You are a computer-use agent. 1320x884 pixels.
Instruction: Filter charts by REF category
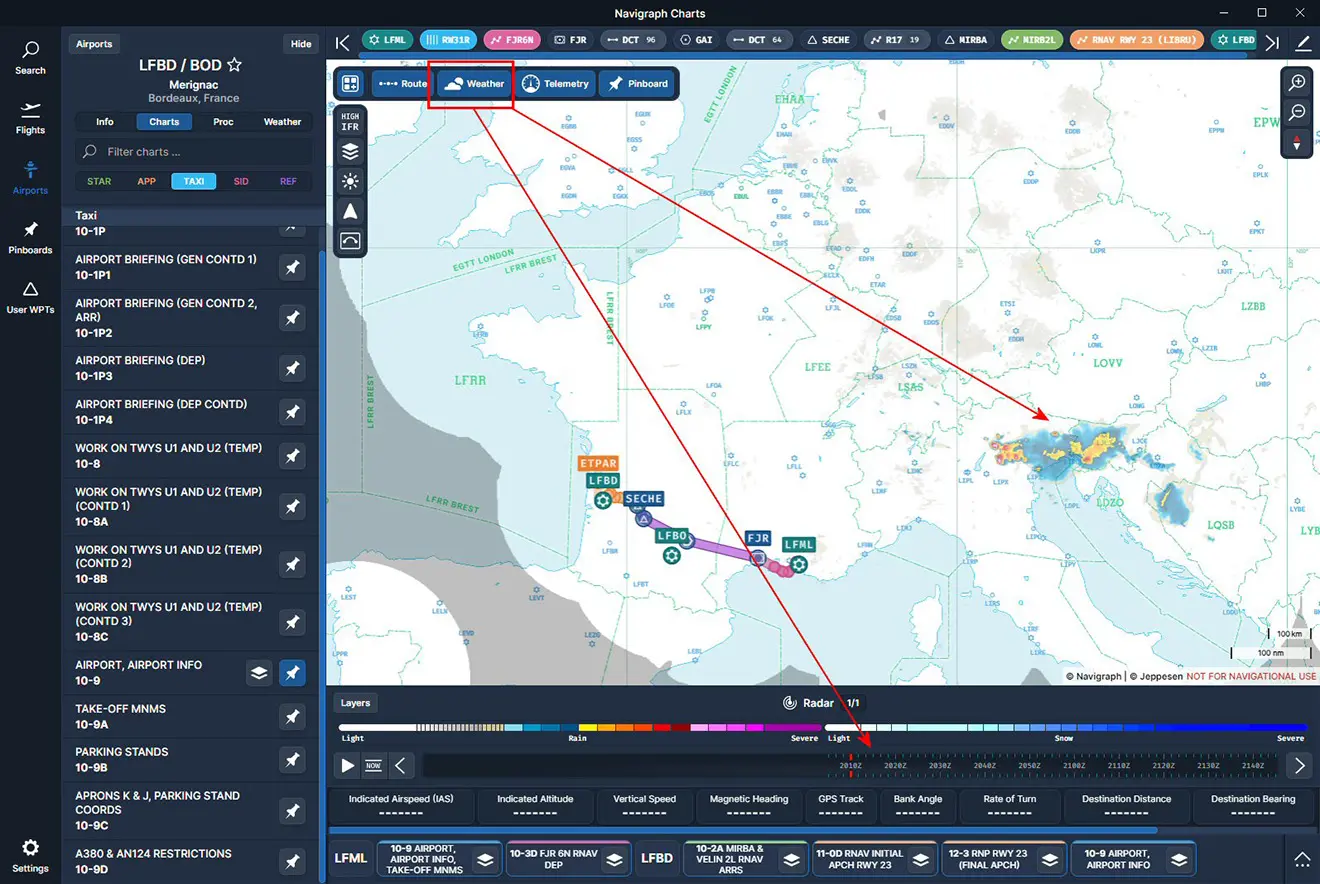pyautogui.click(x=288, y=181)
